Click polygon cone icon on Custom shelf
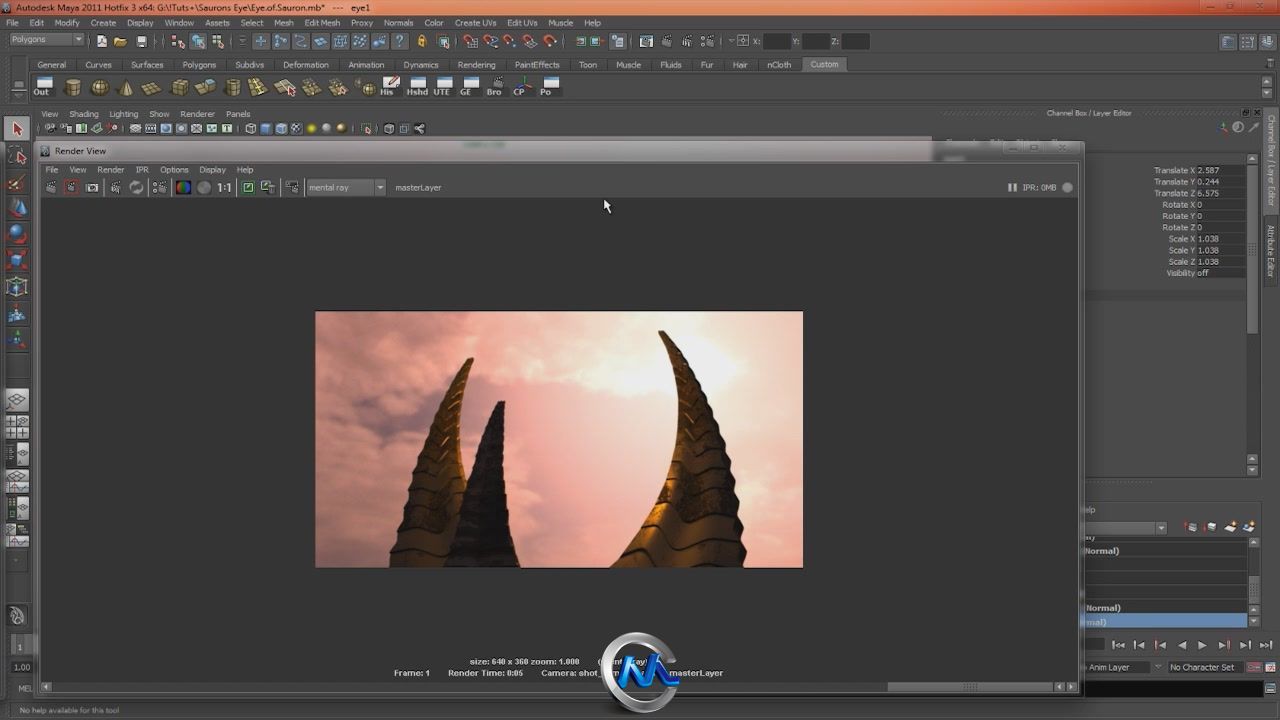The image size is (1280, 720). pyautogui.click(x=126, y=87)
